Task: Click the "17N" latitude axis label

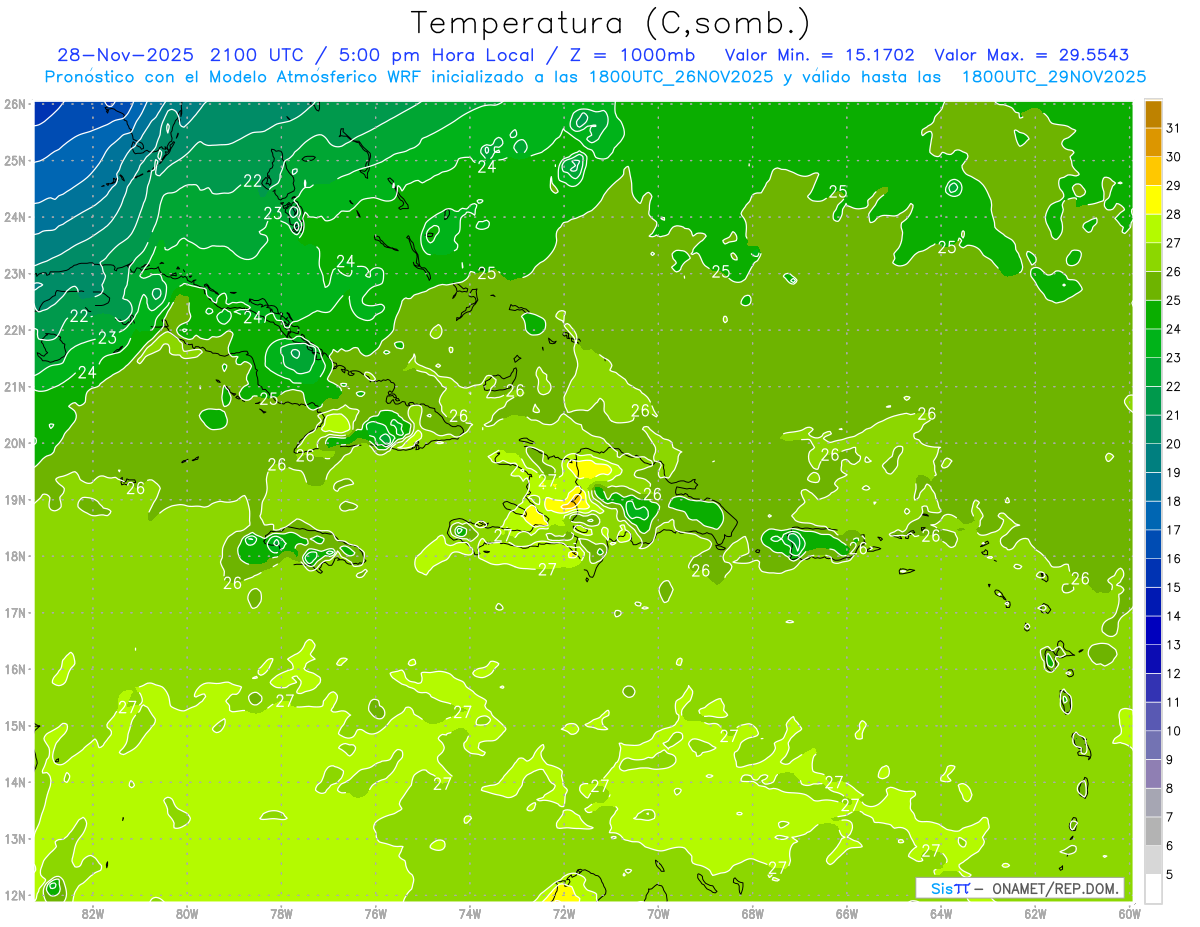Action: [x=14, y=613]
